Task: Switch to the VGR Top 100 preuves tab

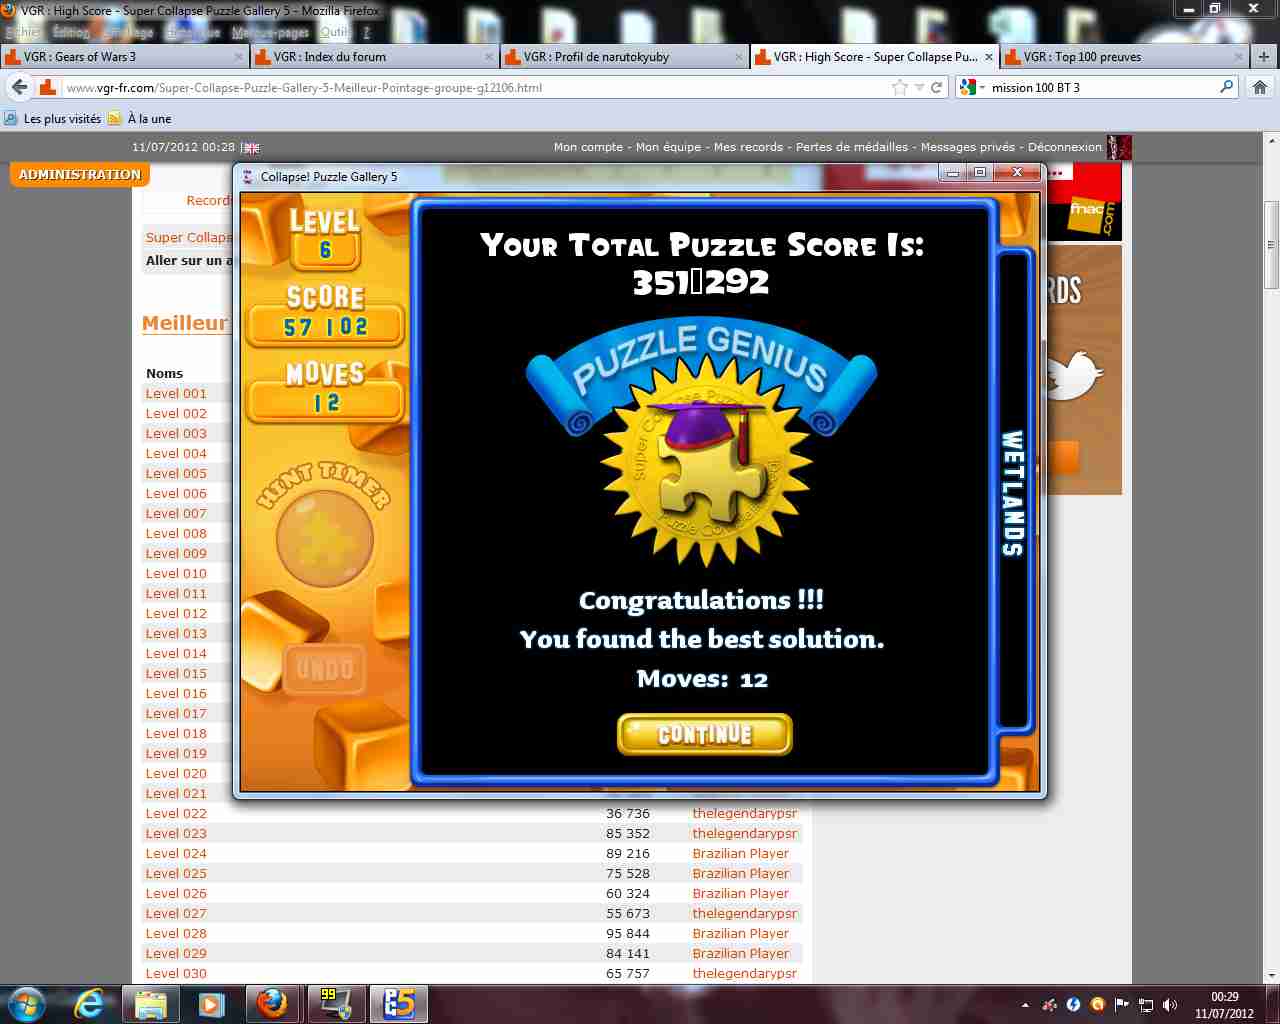Action: (1082, 57)
